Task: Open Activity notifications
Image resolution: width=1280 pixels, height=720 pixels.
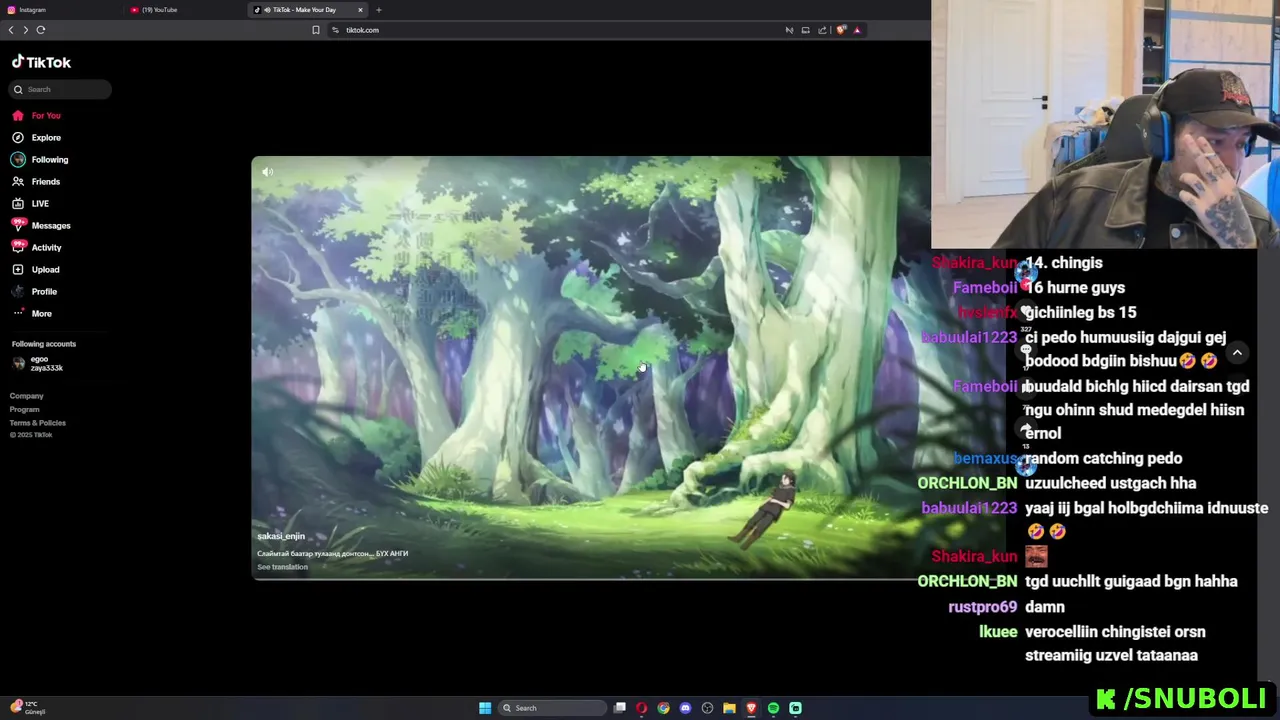Action: pyautogui.click(x=46, y=248)
